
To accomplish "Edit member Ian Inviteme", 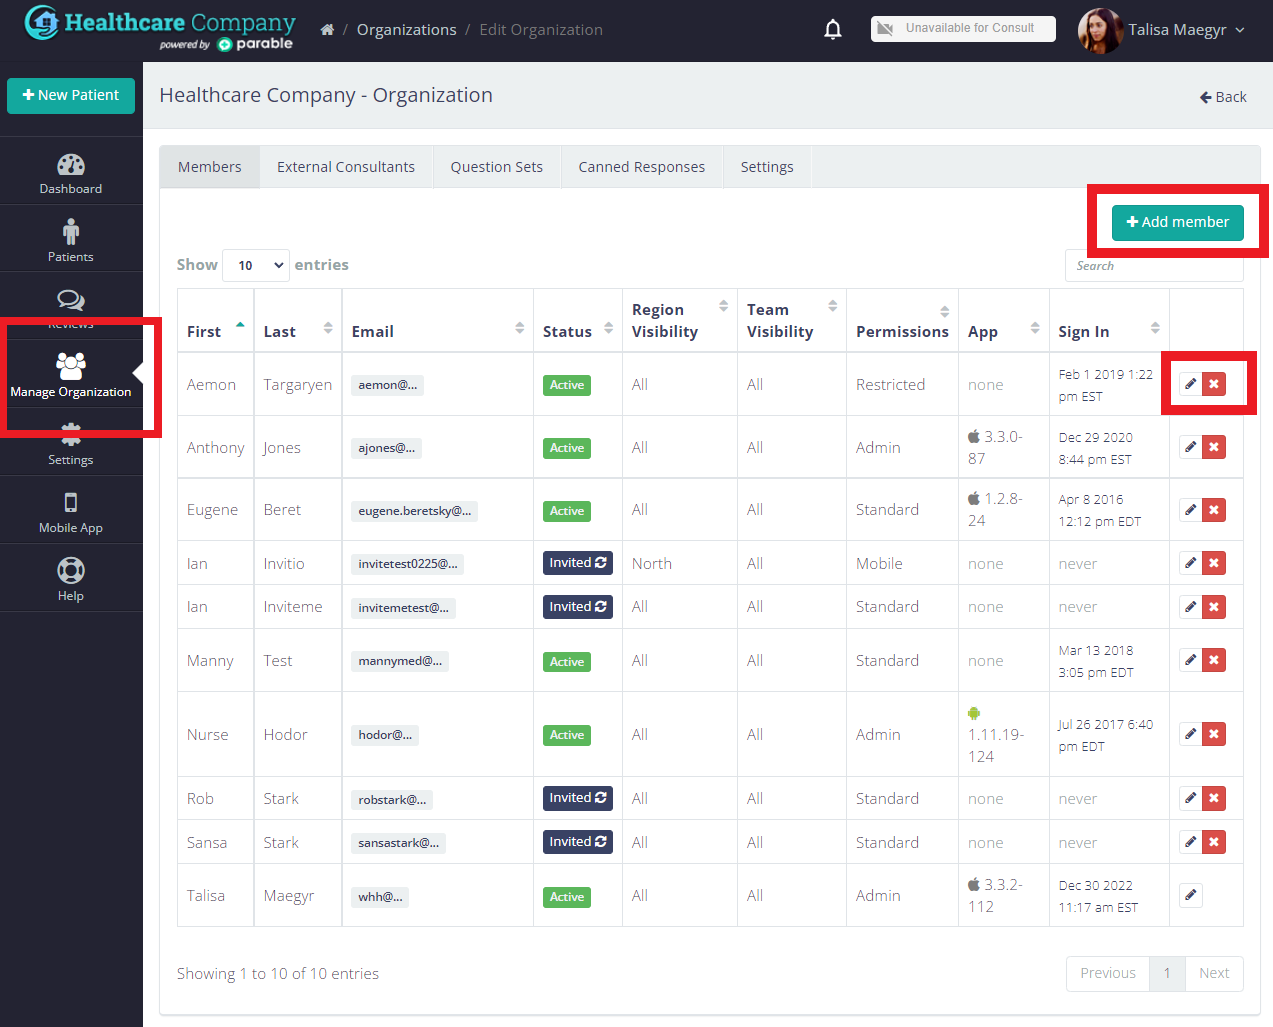I will 1190,607.
